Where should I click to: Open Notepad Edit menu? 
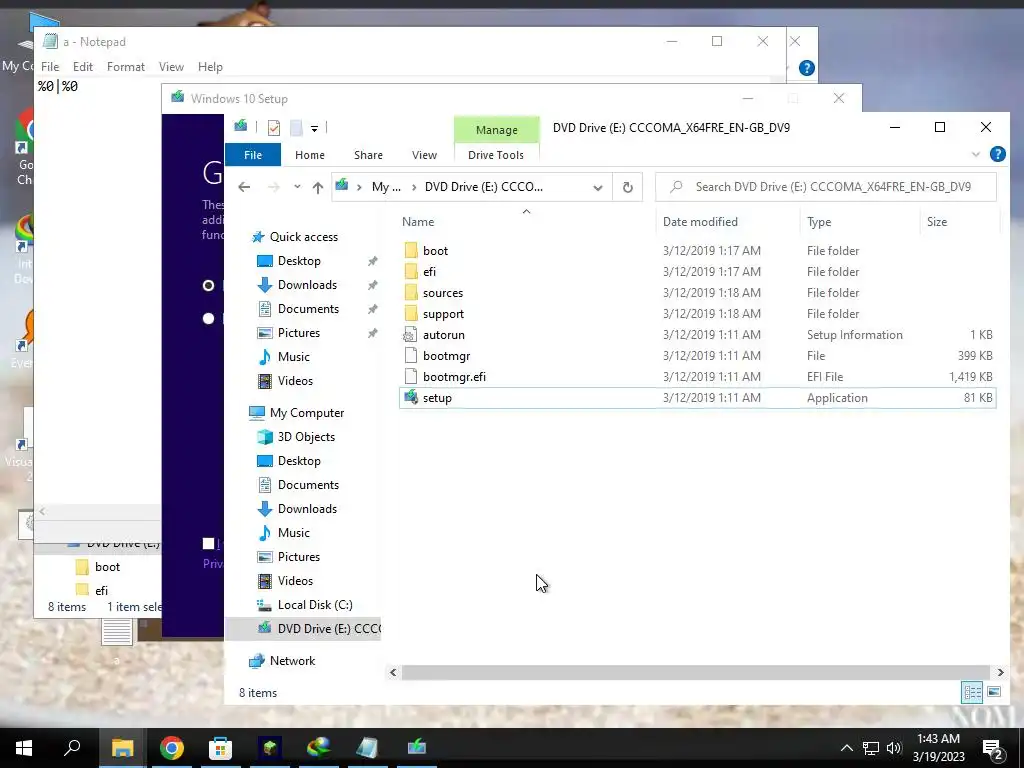coord(82,67)
